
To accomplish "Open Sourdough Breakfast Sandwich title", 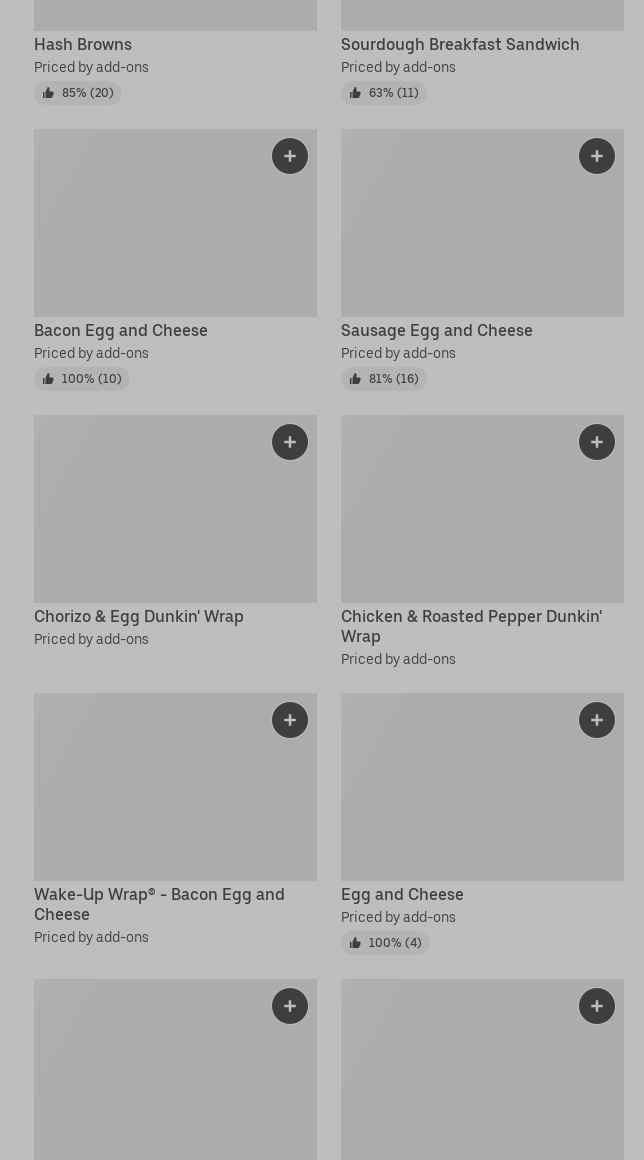I will 460,44.
